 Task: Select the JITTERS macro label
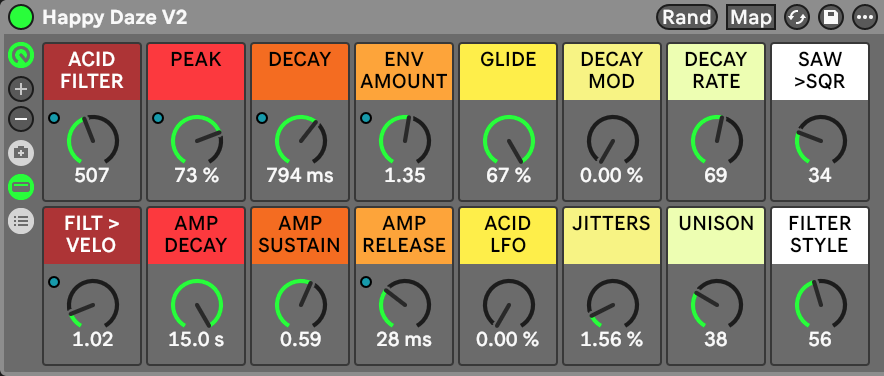tap(612, 236)
